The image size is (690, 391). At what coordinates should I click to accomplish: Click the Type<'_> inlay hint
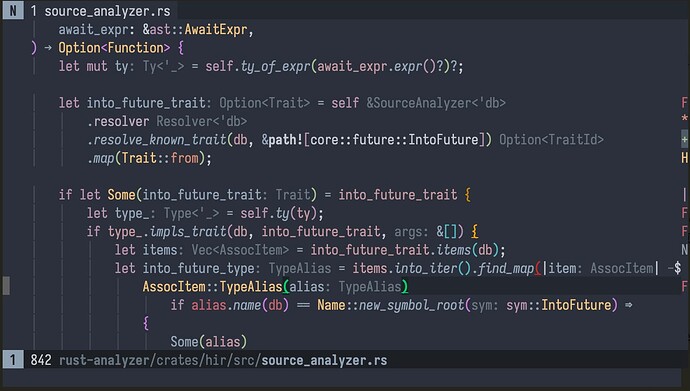point(191,213)
